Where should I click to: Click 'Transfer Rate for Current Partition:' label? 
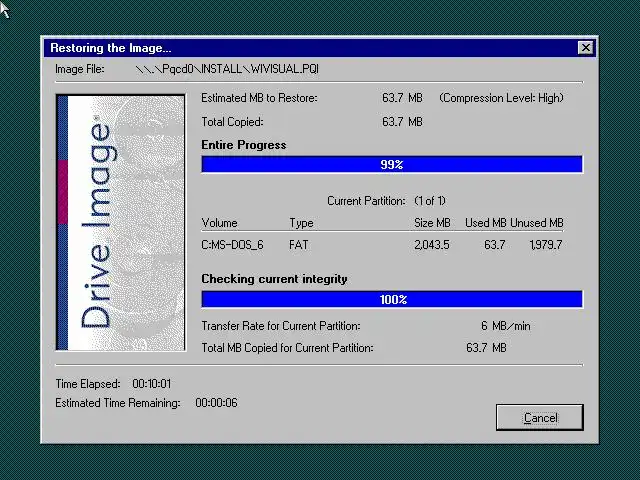(281, 326)
